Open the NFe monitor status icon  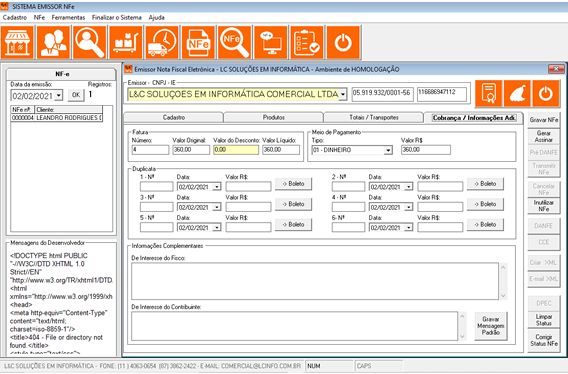click(271, 43)
